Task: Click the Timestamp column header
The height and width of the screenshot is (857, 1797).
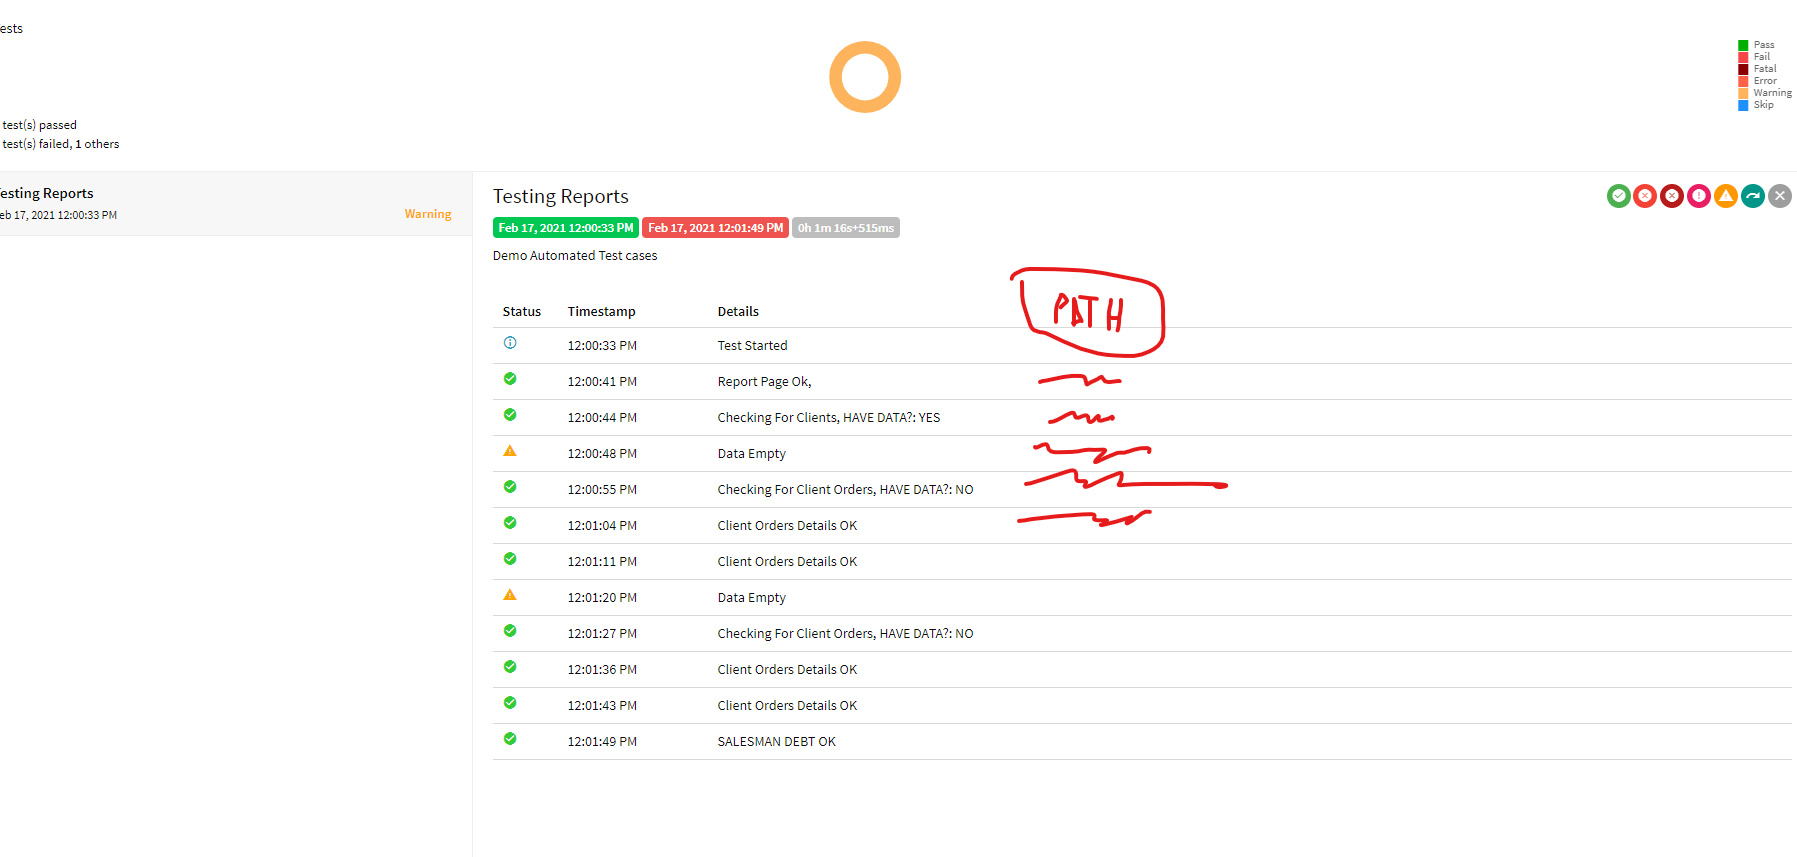Action: (x=602, y=312)
